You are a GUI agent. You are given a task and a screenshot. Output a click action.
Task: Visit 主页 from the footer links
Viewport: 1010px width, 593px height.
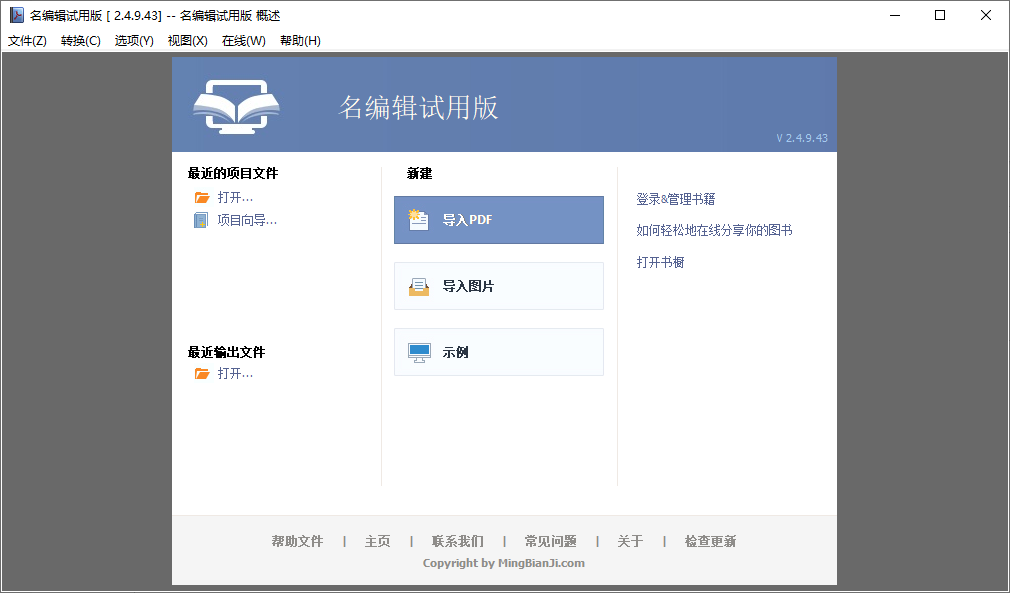[377, 541]
